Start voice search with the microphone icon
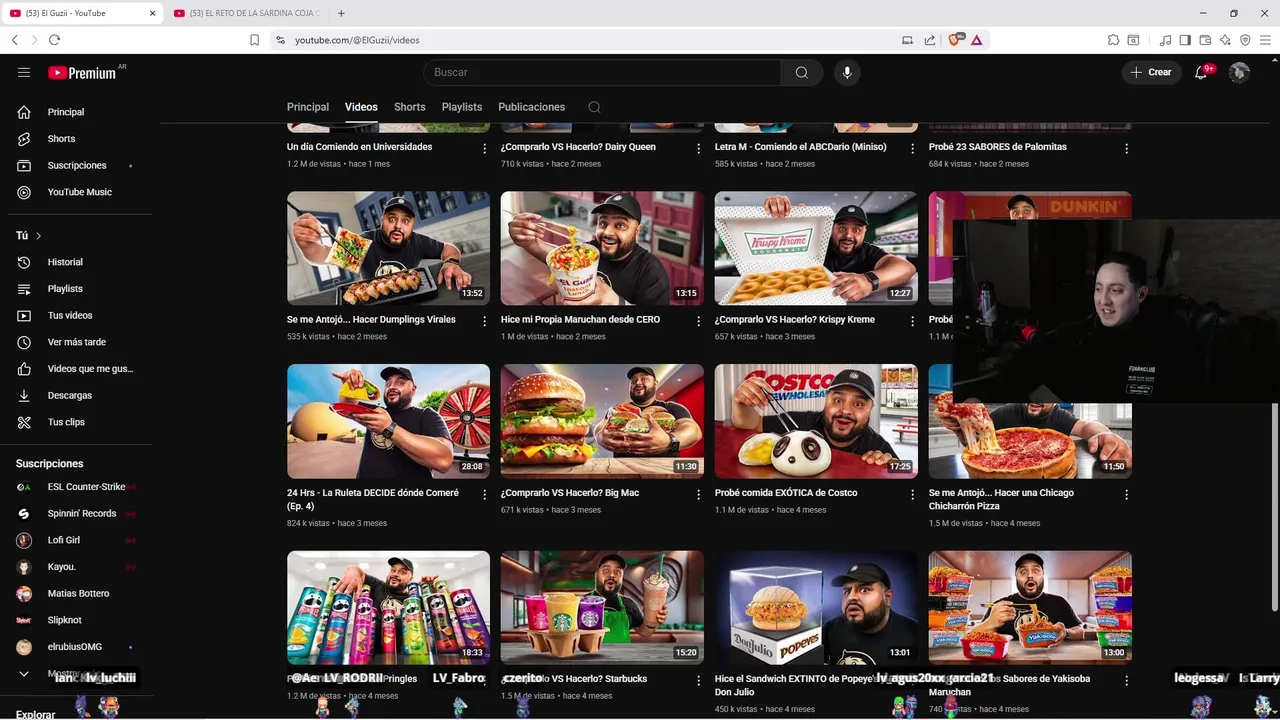Image resolution: width=1280 pixels, height=720 pixels. (847, 72)
